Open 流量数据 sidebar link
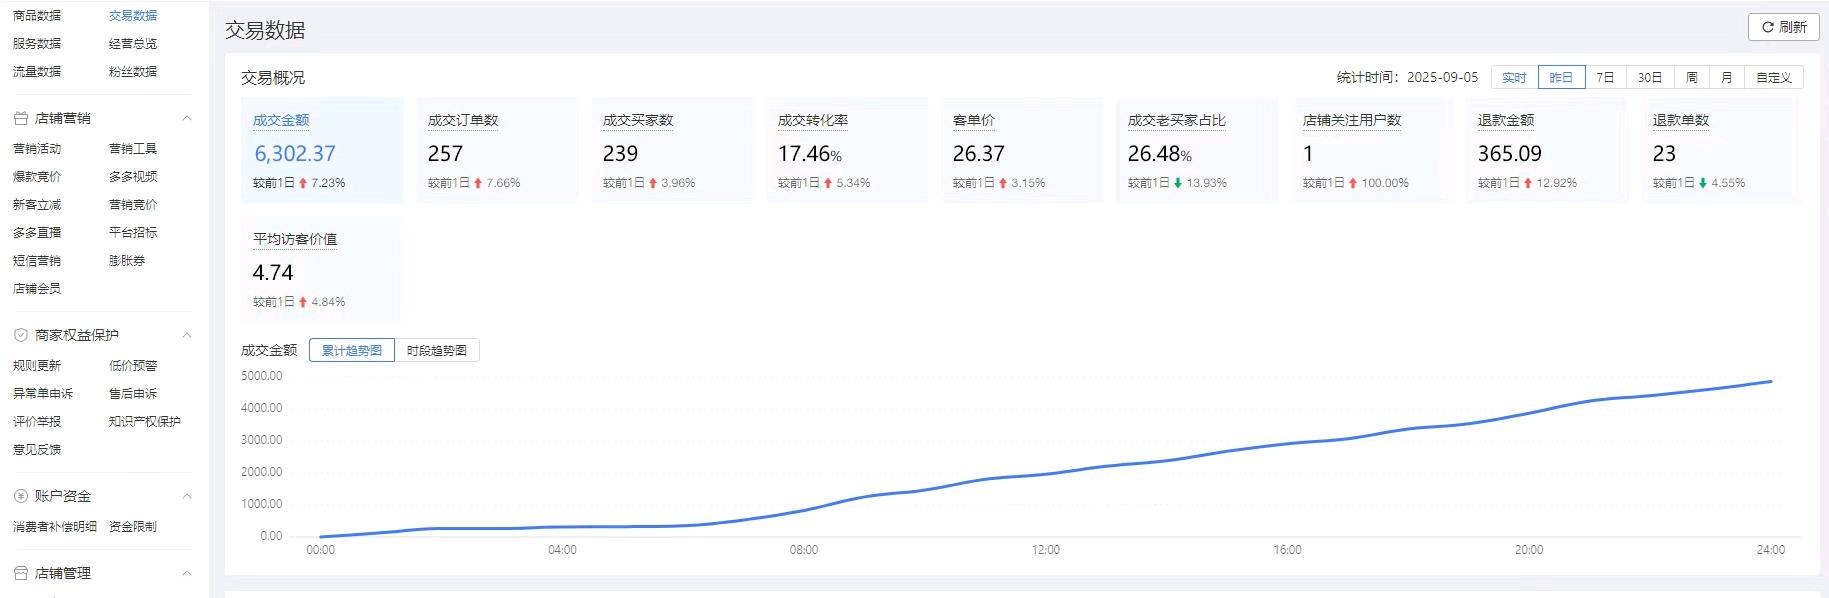The image size is (1829, 598). tap(37, 71)
